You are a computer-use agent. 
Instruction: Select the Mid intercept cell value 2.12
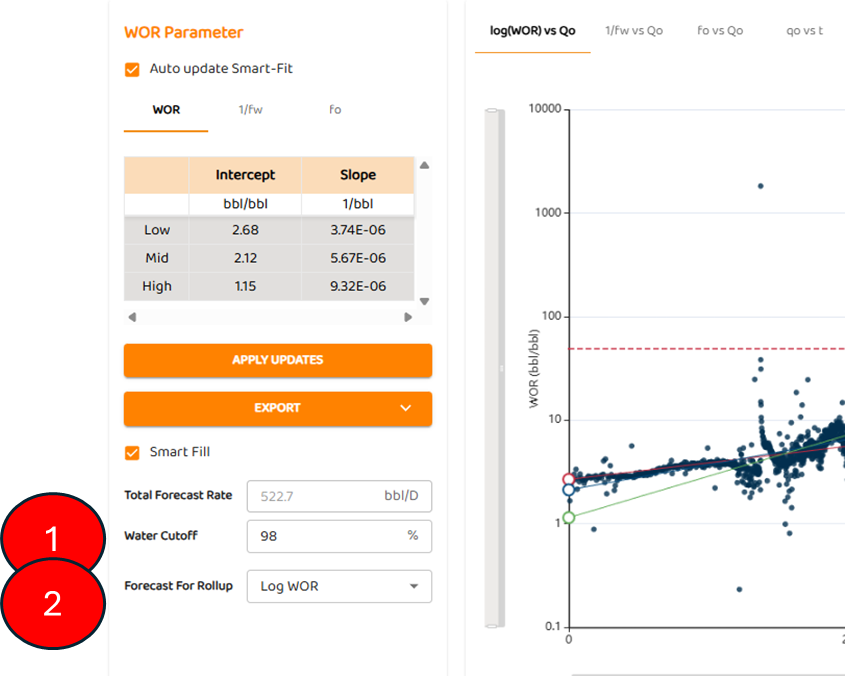coord(245,258)
